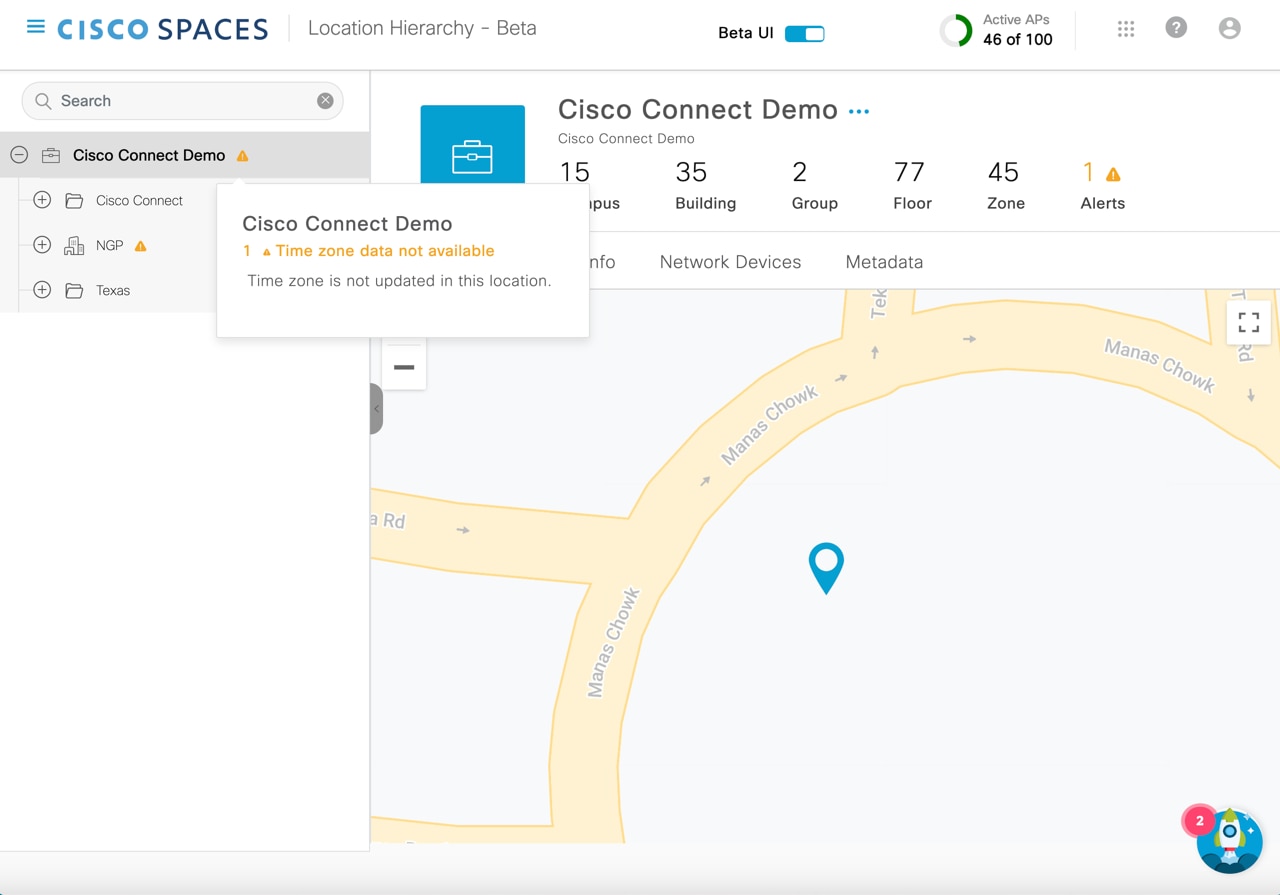This screenshot has width=1280, height=895.
Task: Collapse the left sidebar with handle
Action: pos(376,408)
